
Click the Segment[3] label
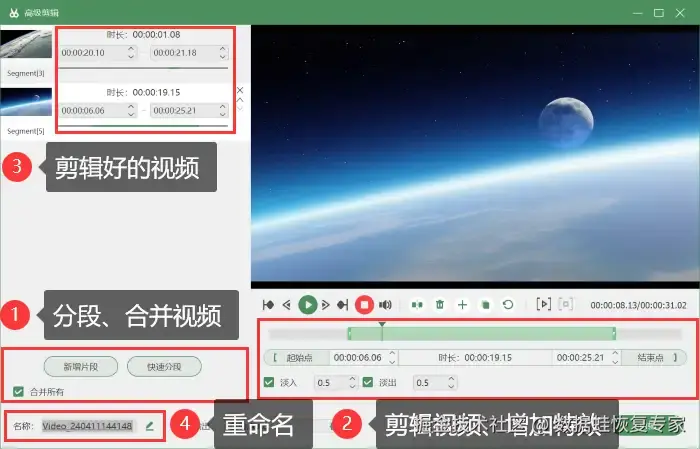point(26,73)
